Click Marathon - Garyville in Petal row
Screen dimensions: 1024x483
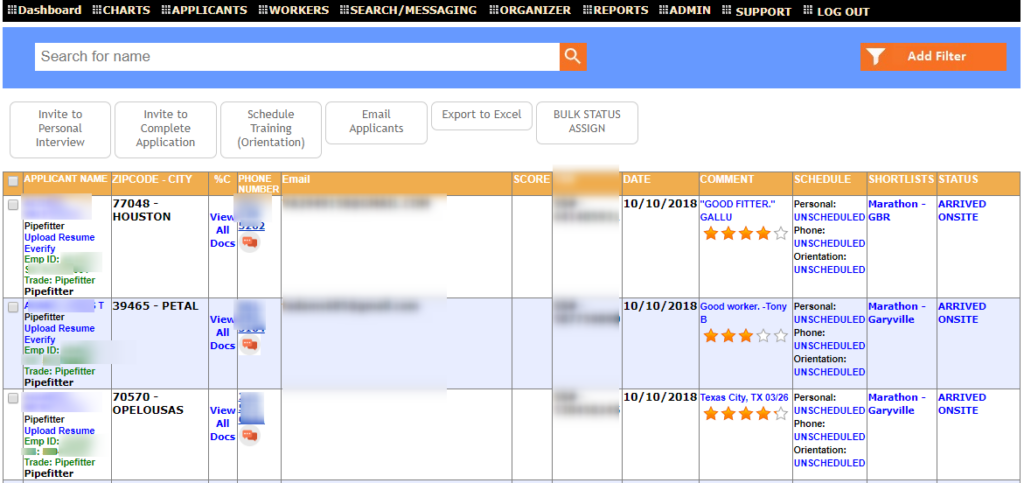pyautogui.click(x=899, y=313)
